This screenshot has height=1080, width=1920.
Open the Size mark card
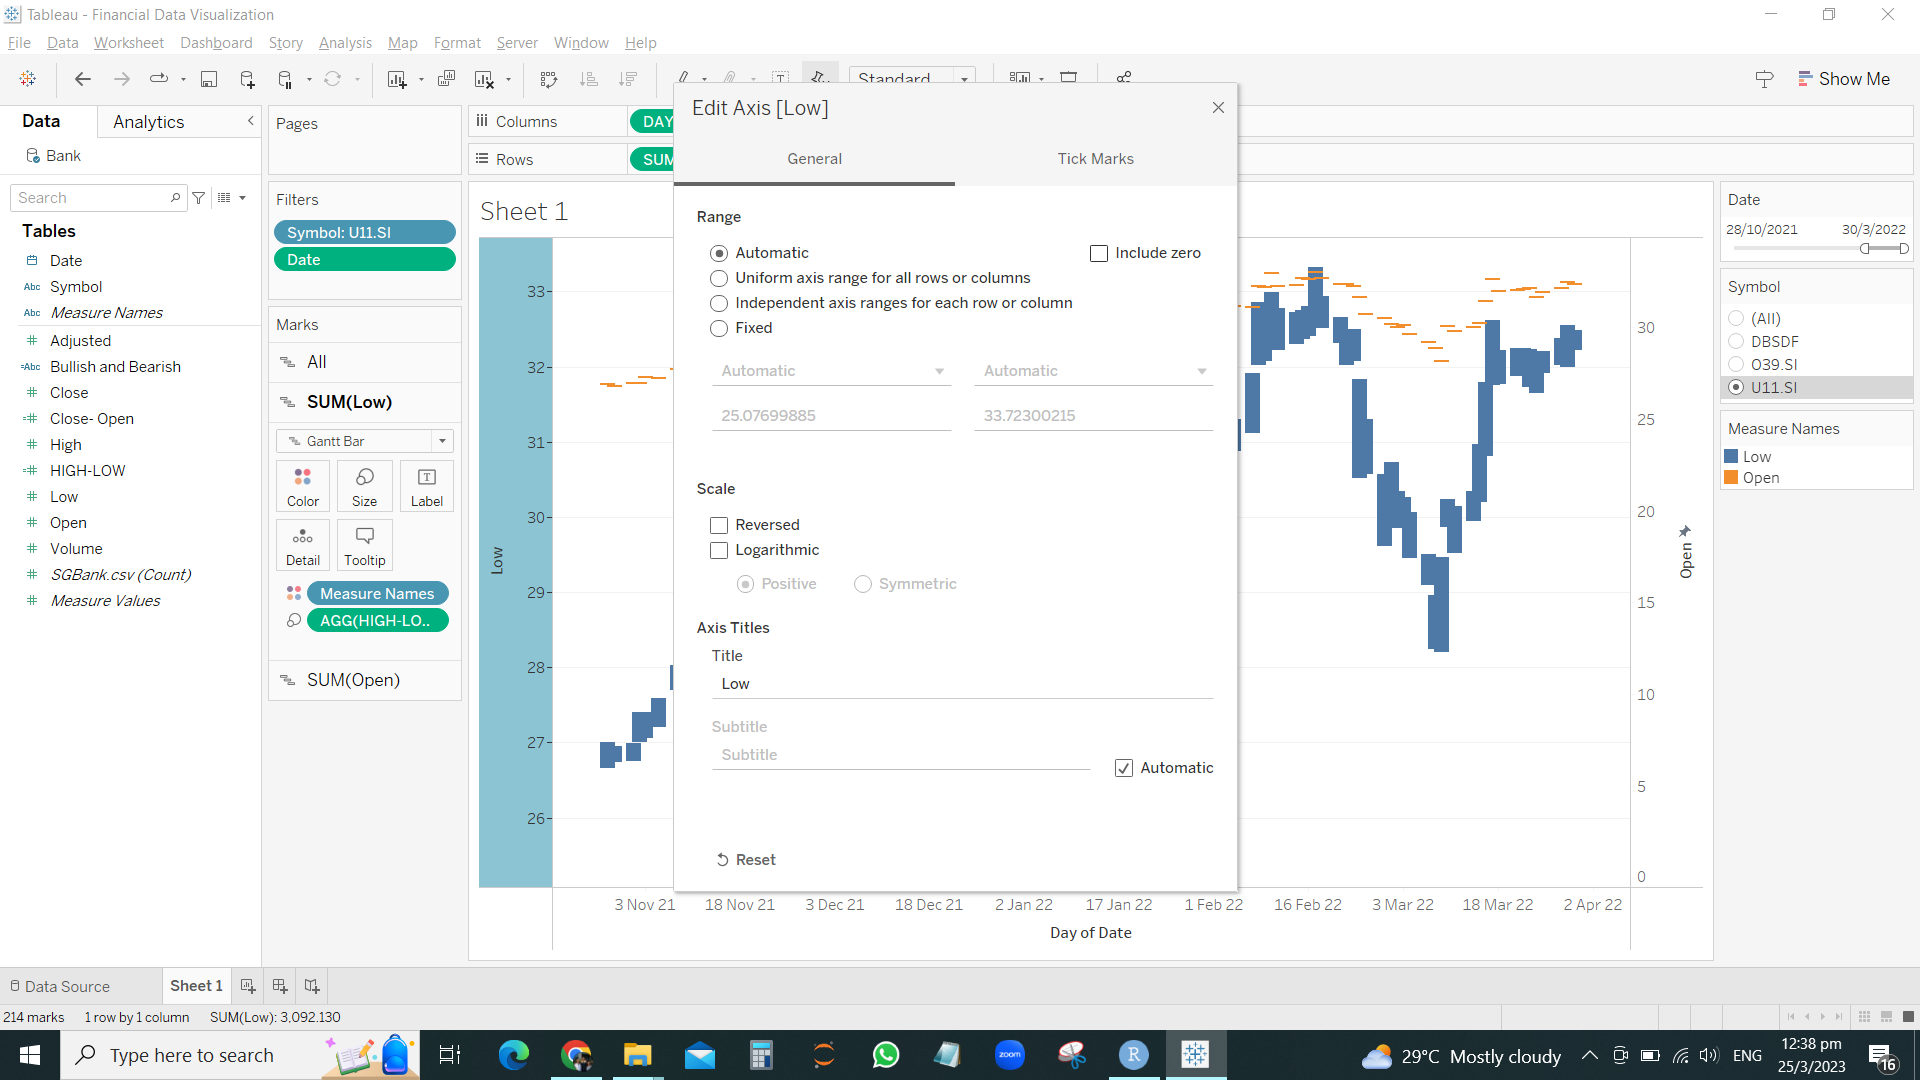pyautogui.click(x=364, y=486)
